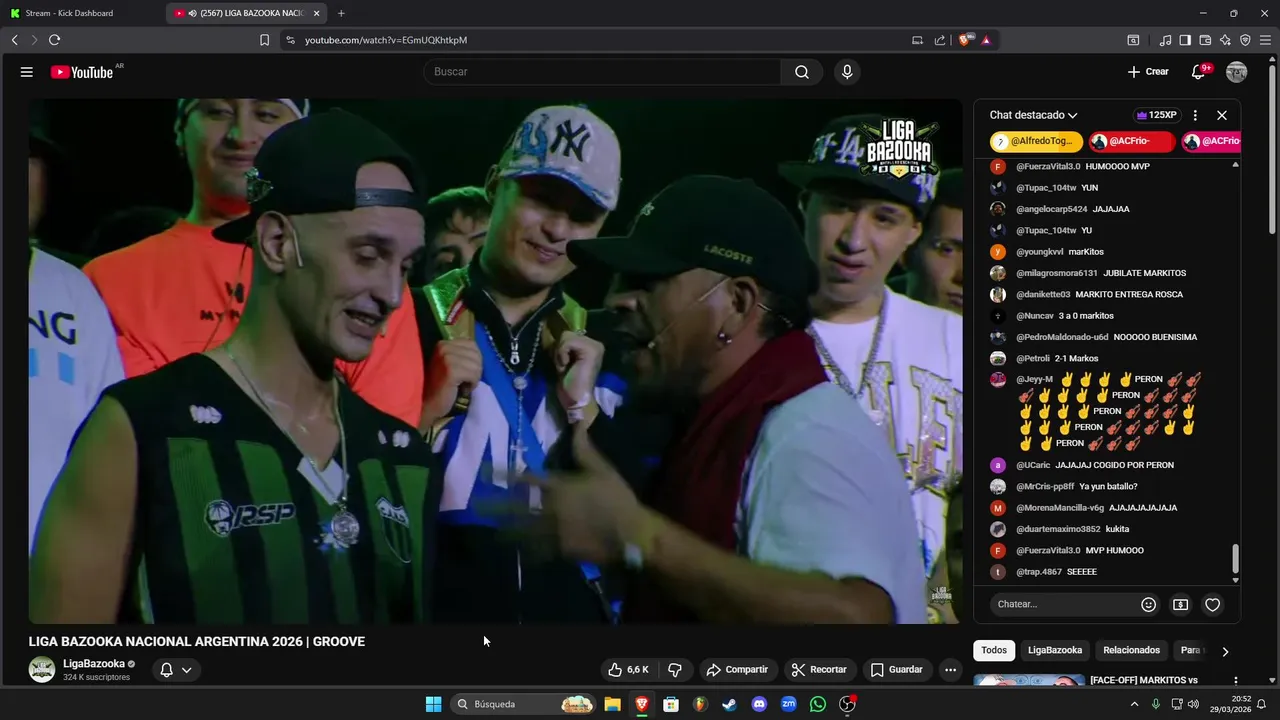Click the video player area

tap(495, 361)
